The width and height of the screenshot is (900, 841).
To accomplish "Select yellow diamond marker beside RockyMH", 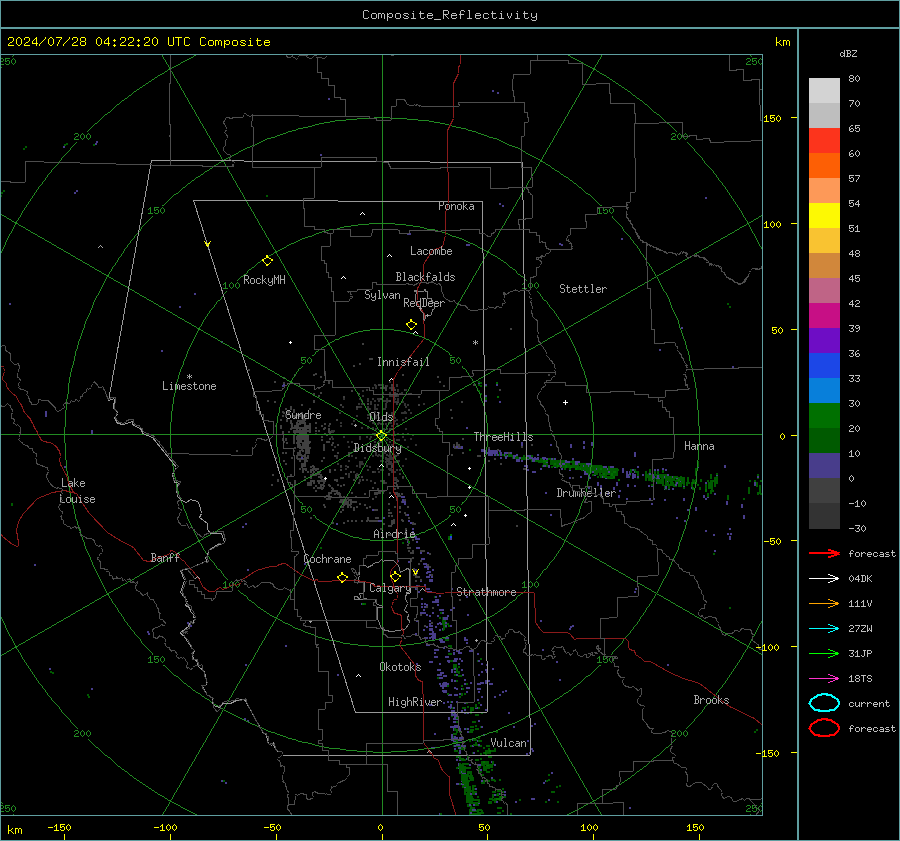I will [x=267, y=261].
